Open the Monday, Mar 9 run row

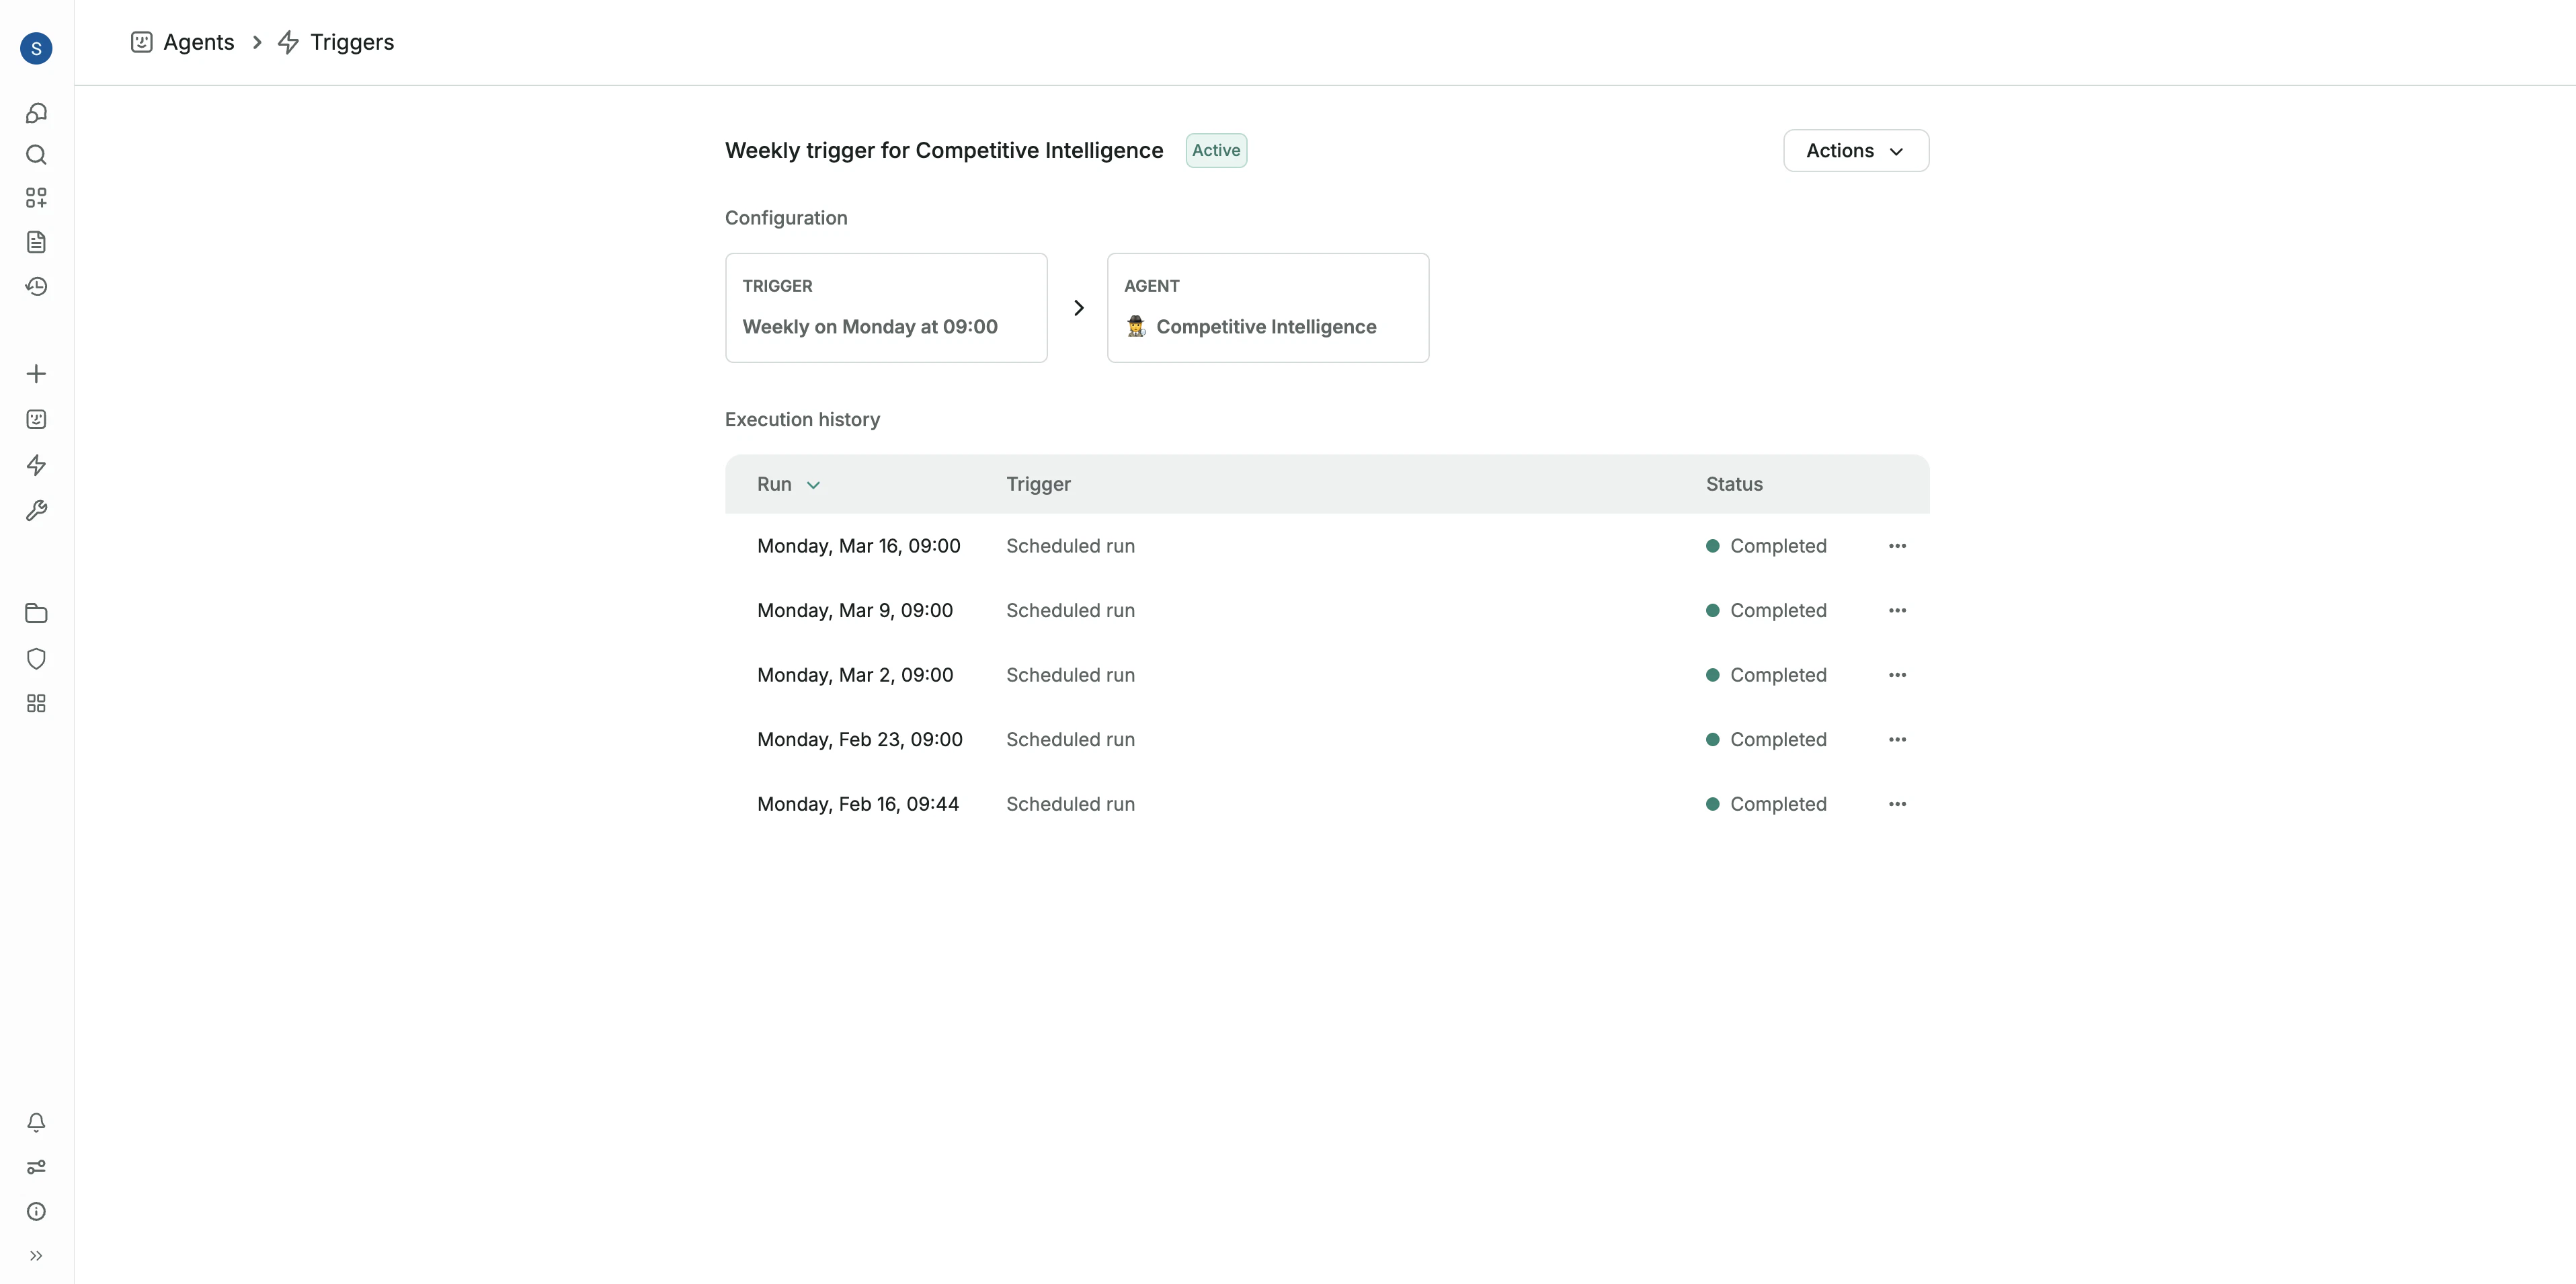click(855, 611)
